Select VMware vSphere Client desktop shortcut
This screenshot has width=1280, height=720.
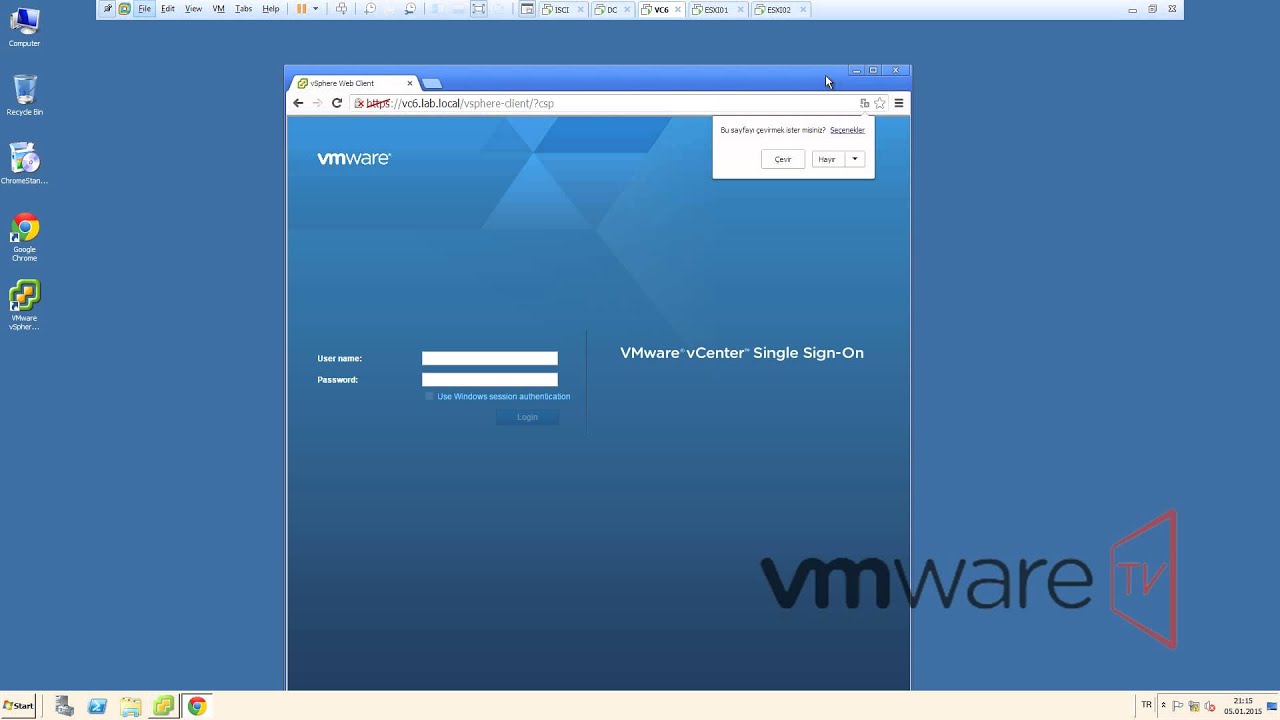click(24, 305)
